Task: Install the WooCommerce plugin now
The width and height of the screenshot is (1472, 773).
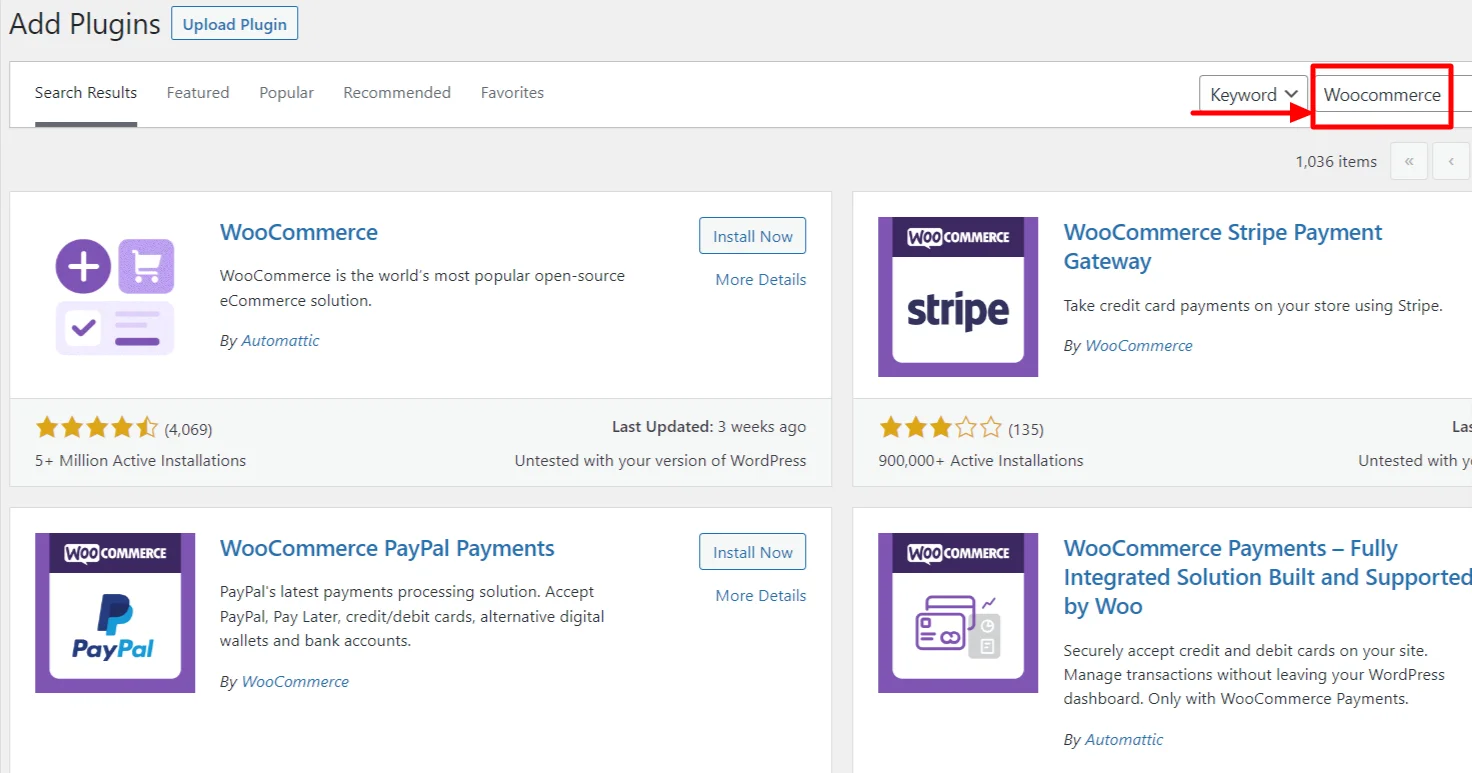Action: [x=752, y=236]
